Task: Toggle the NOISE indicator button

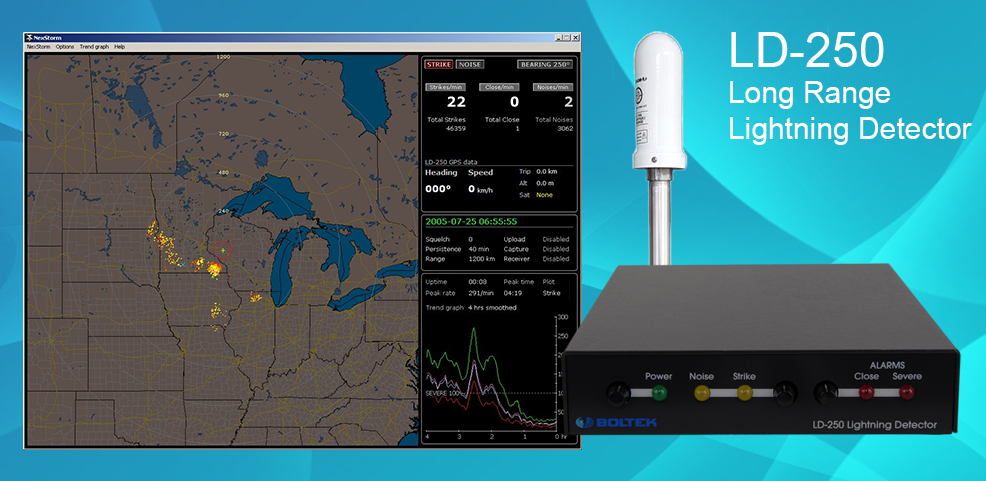Action: (470, 64)
